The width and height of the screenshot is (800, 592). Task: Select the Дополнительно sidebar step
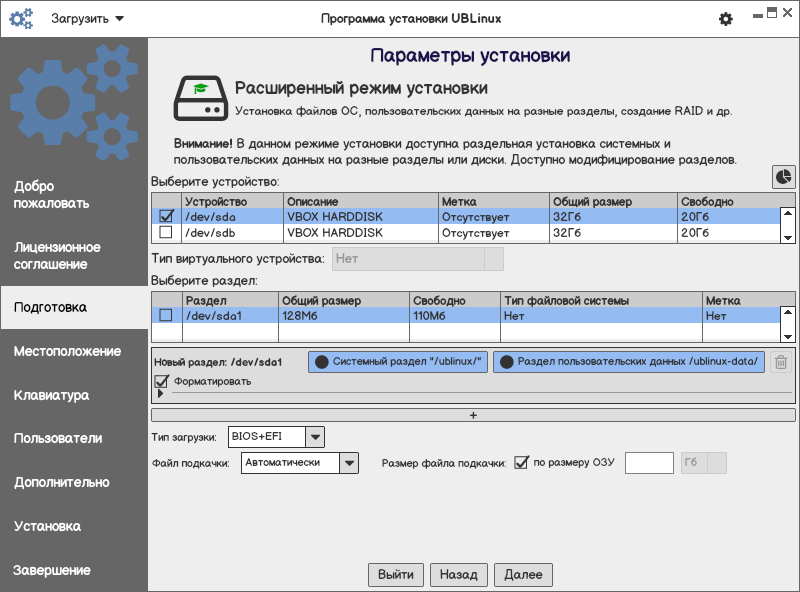62,482
